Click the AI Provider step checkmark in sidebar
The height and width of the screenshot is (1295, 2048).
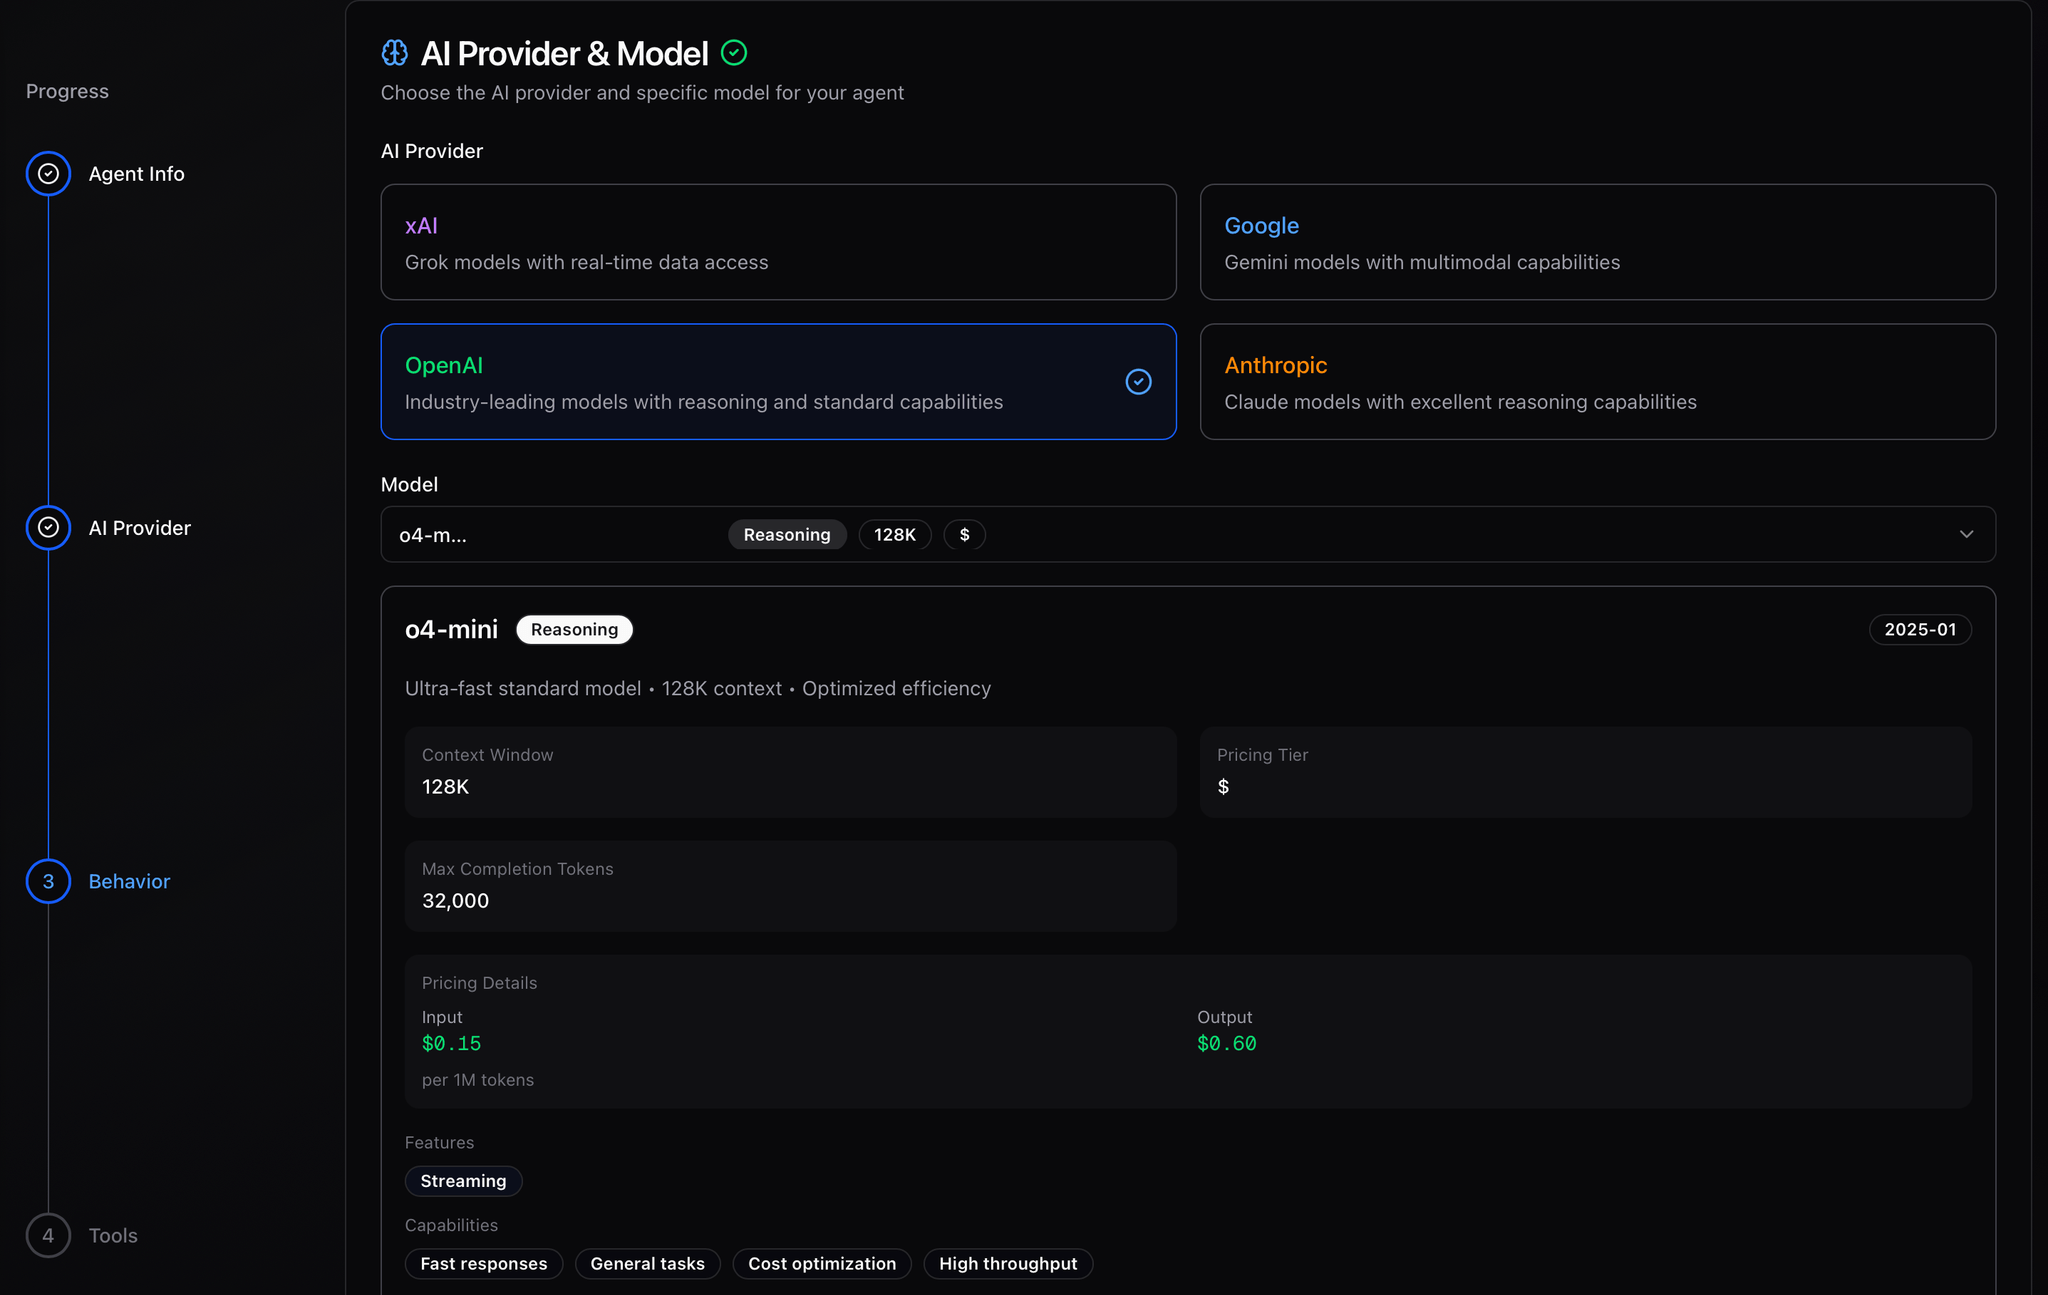coord(47,527)
